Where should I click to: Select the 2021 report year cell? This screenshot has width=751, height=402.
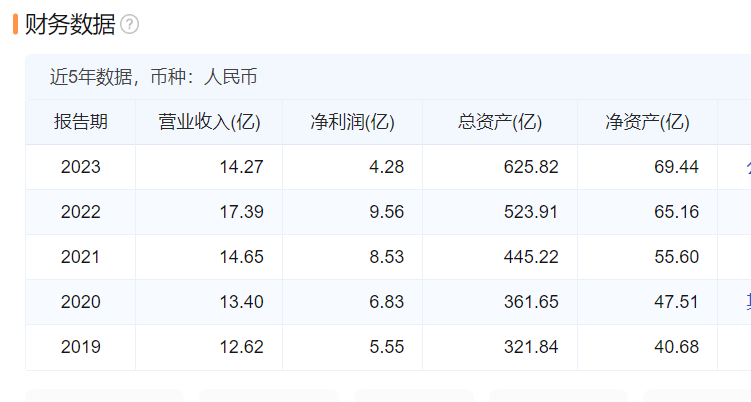(80, 257)
